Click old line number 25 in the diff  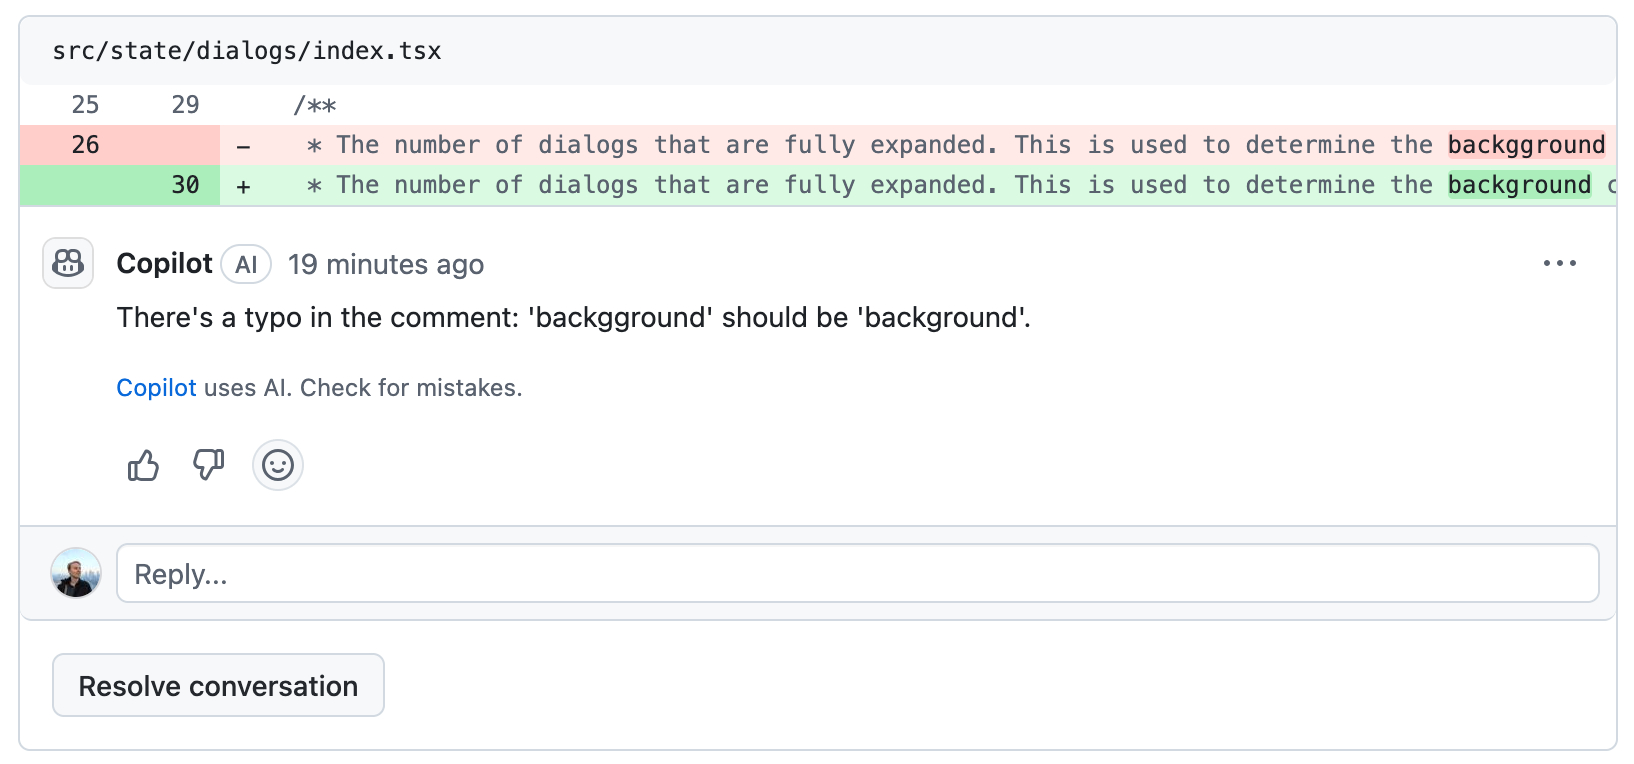click(85, 105)
